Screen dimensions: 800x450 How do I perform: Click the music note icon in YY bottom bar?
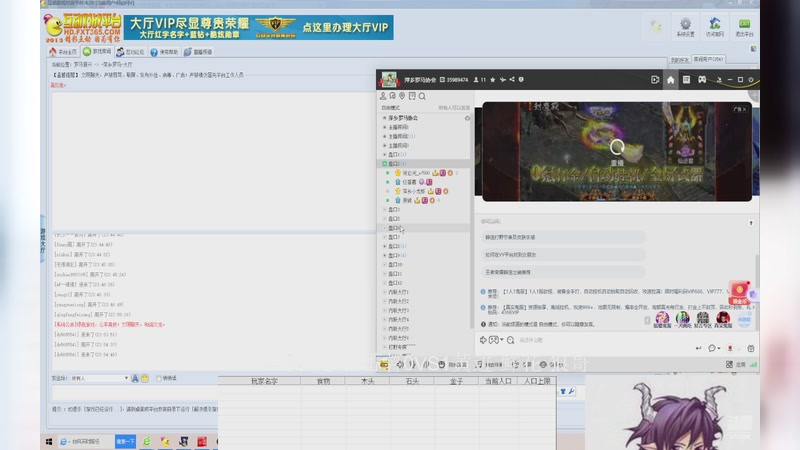point(479,364)
